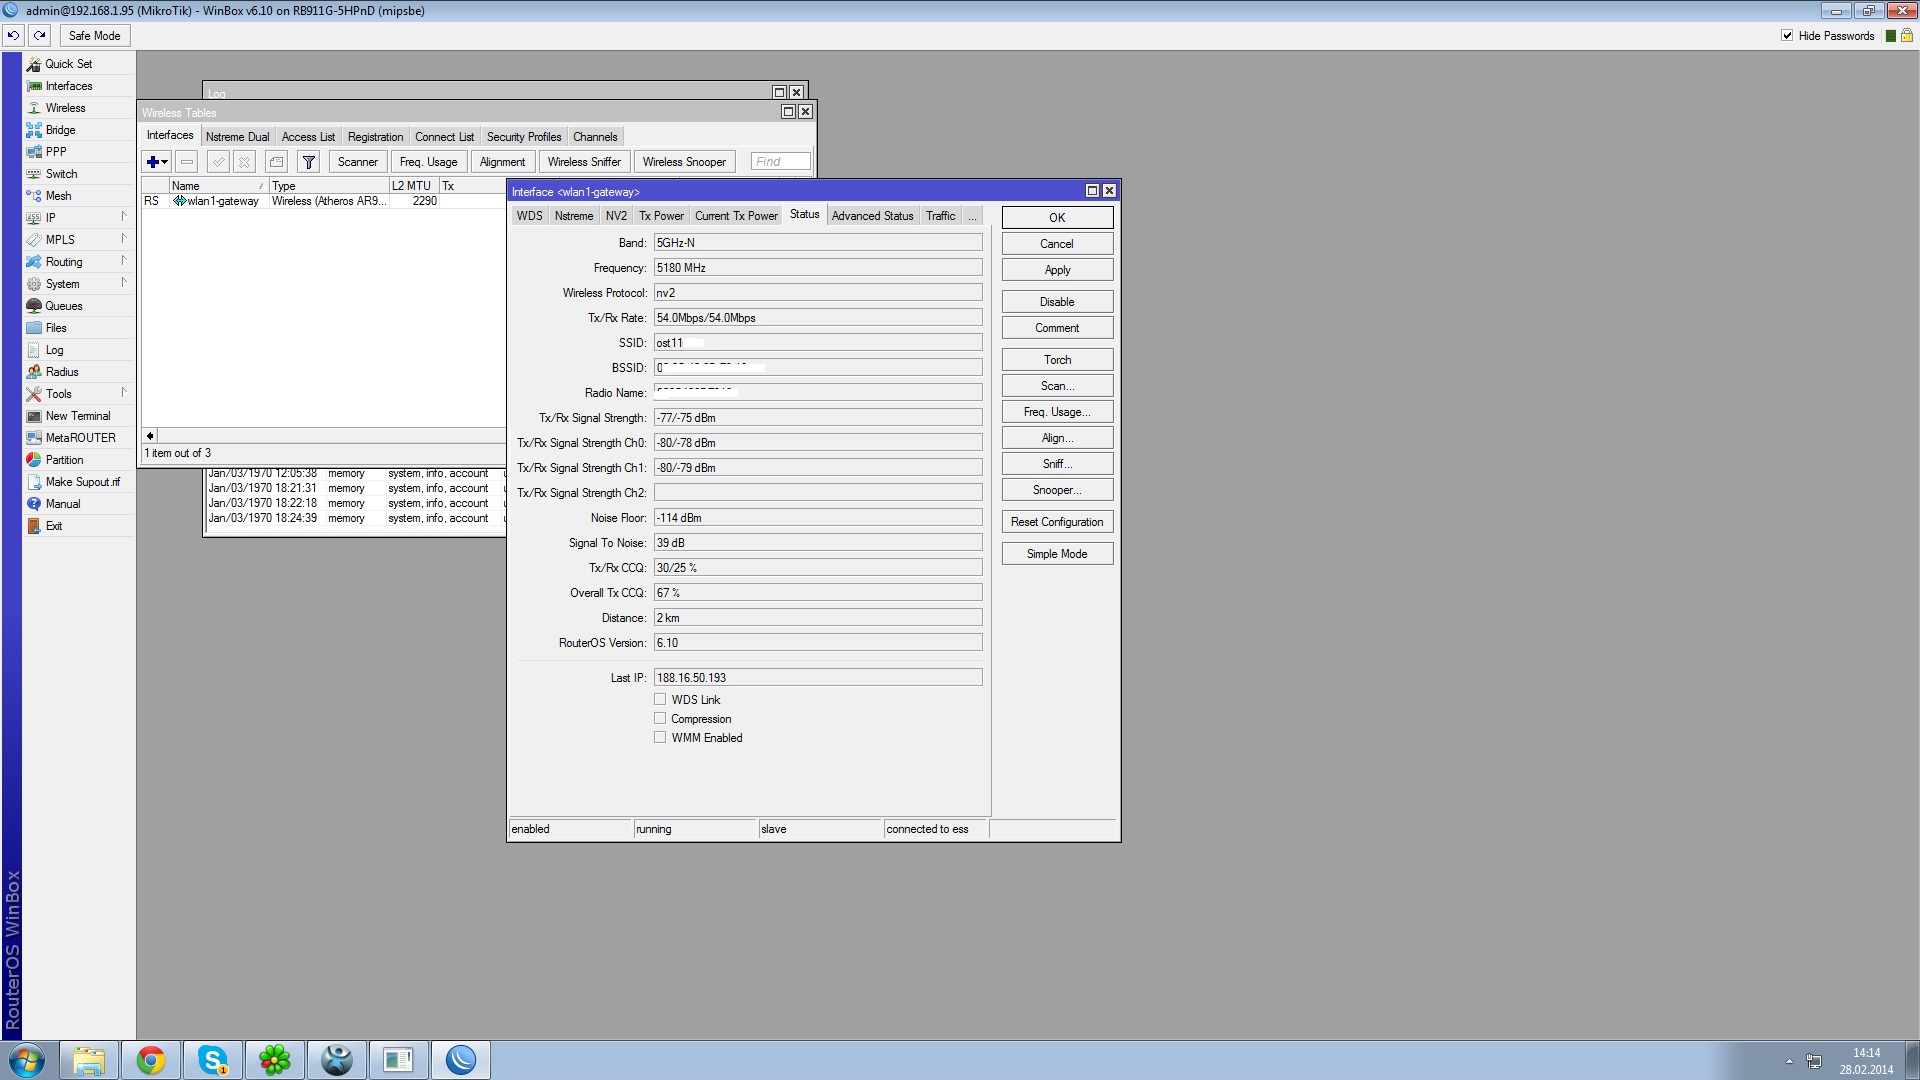Screen dimensions: 1920x1080
Task: Click the Redo arrow icon
Action: pos(39,35)
